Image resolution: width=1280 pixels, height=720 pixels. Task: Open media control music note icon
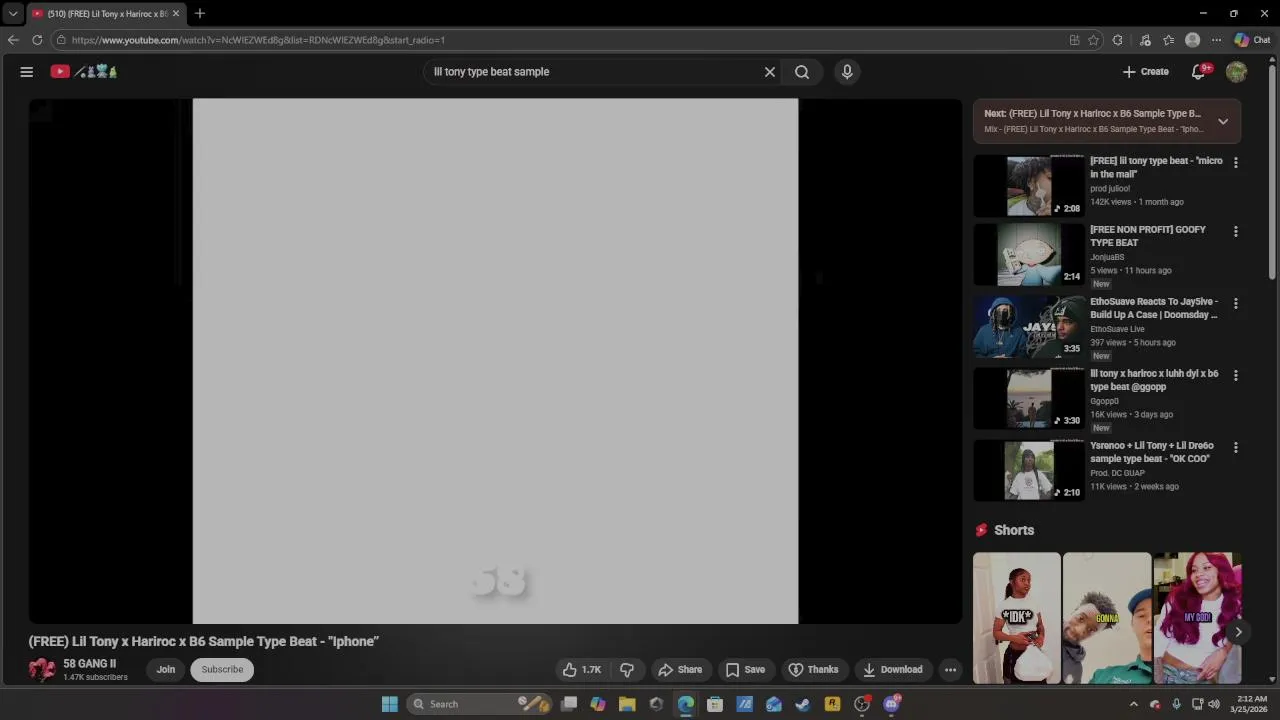point(1145,40)
